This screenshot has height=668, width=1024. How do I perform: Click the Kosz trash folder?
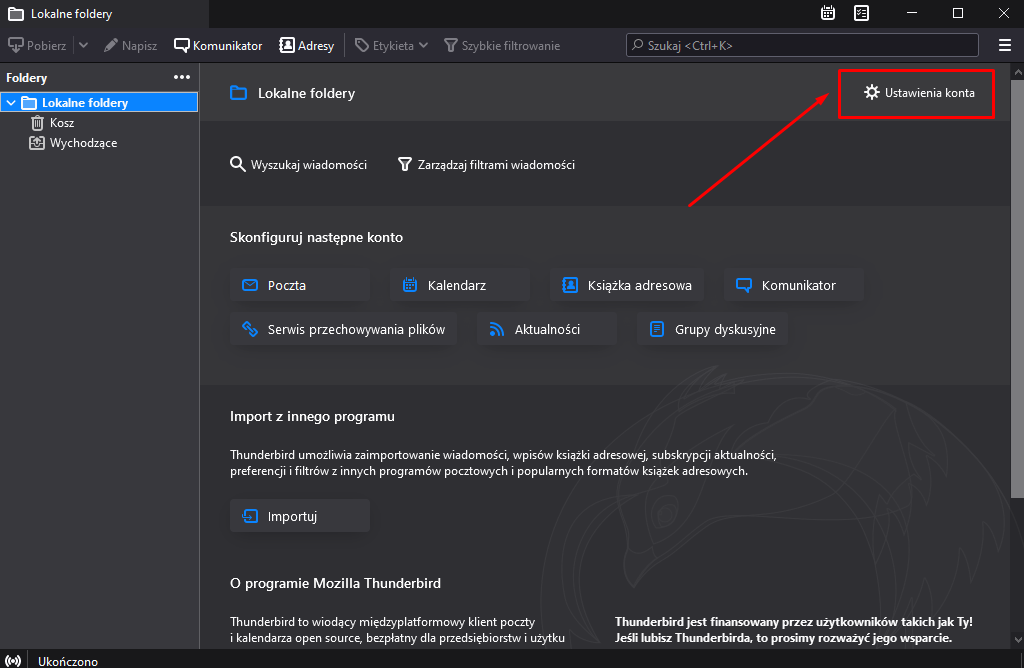coord(61,123)
